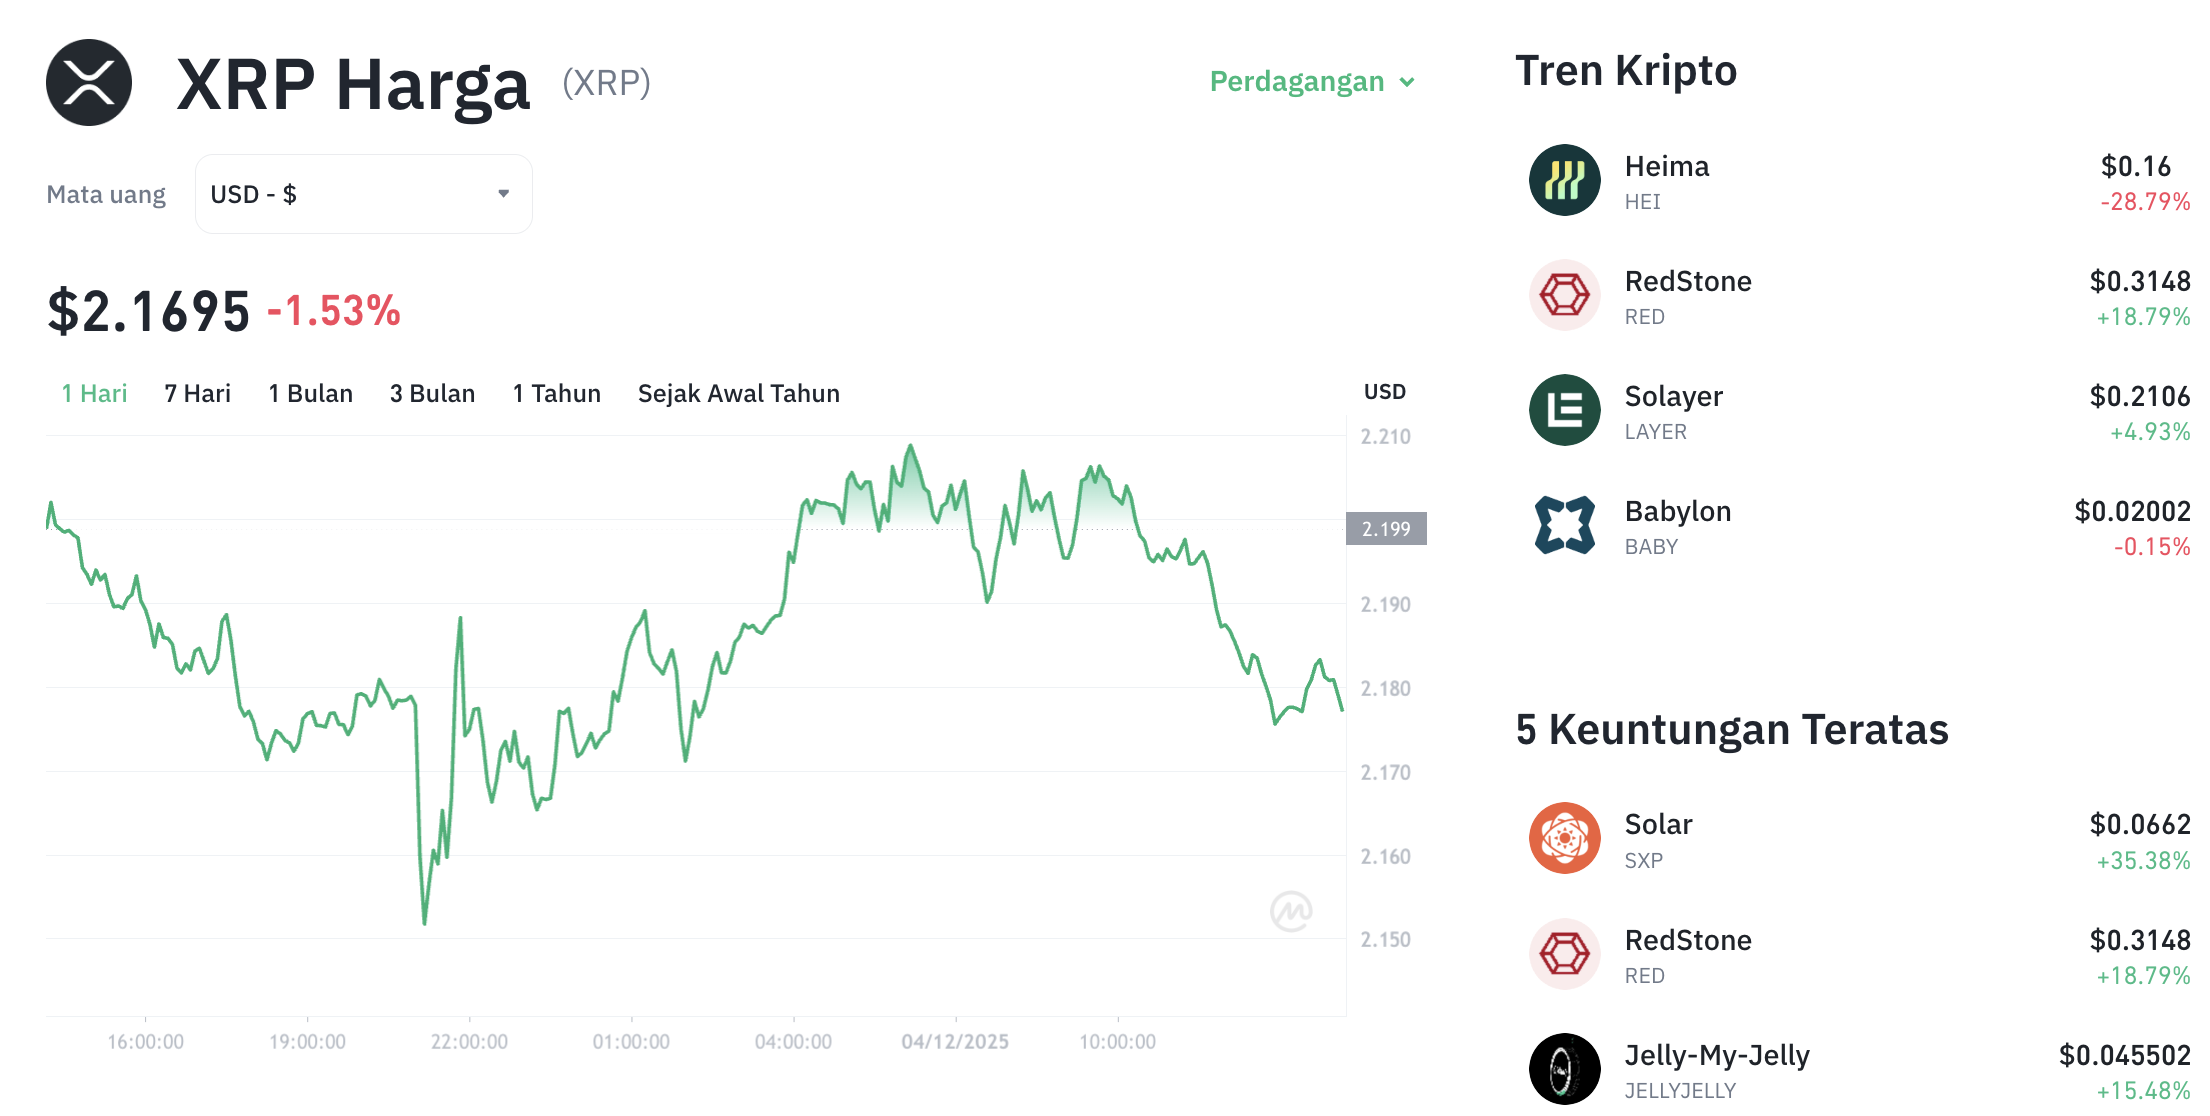Switch to the 7 Hari chart view
Screen dimensions: 2210x1116
197,393
